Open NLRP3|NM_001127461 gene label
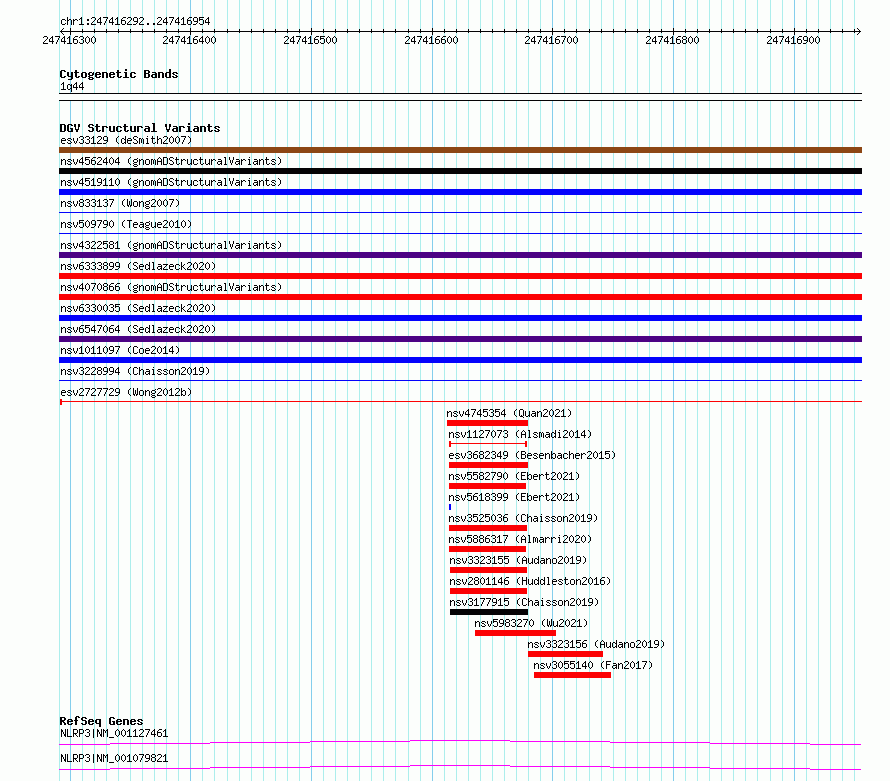The width and height of the screenshot is (890, 781). click(114, 733)
